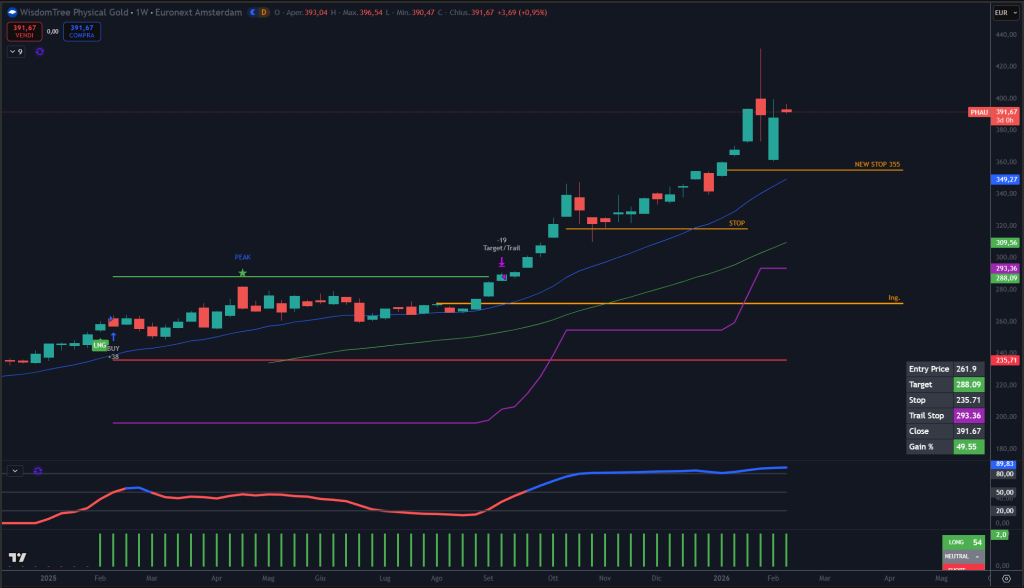Click the purple refresh icon below the trade buttons
Viewport: 1024px width, 588px height.
[38, 51]
